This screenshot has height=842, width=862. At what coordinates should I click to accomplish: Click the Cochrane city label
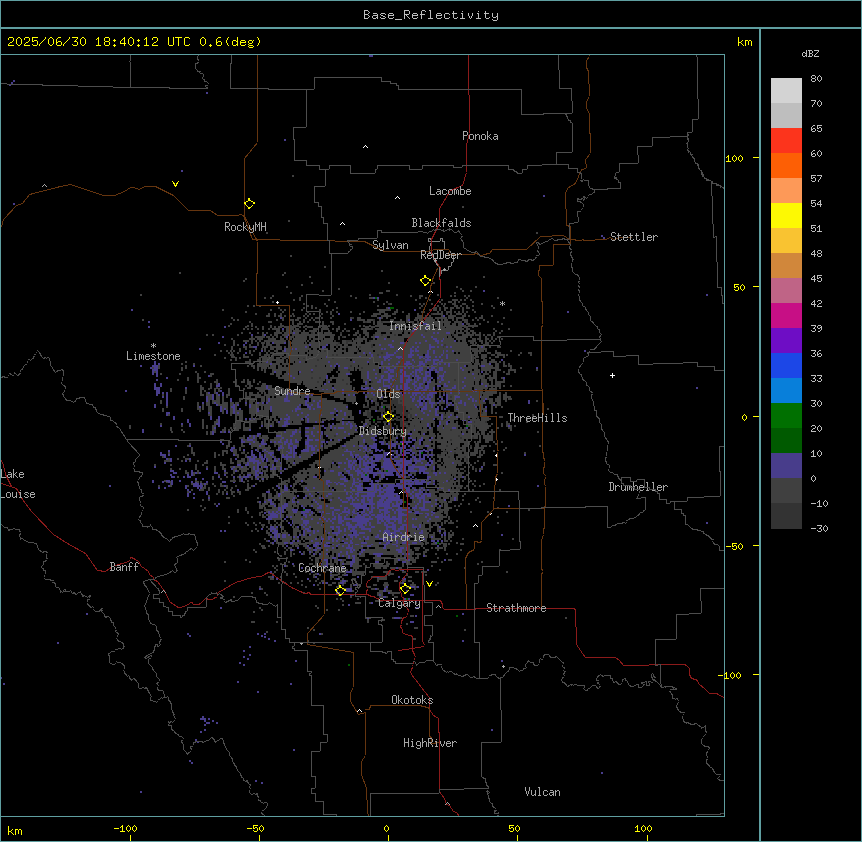323,568
